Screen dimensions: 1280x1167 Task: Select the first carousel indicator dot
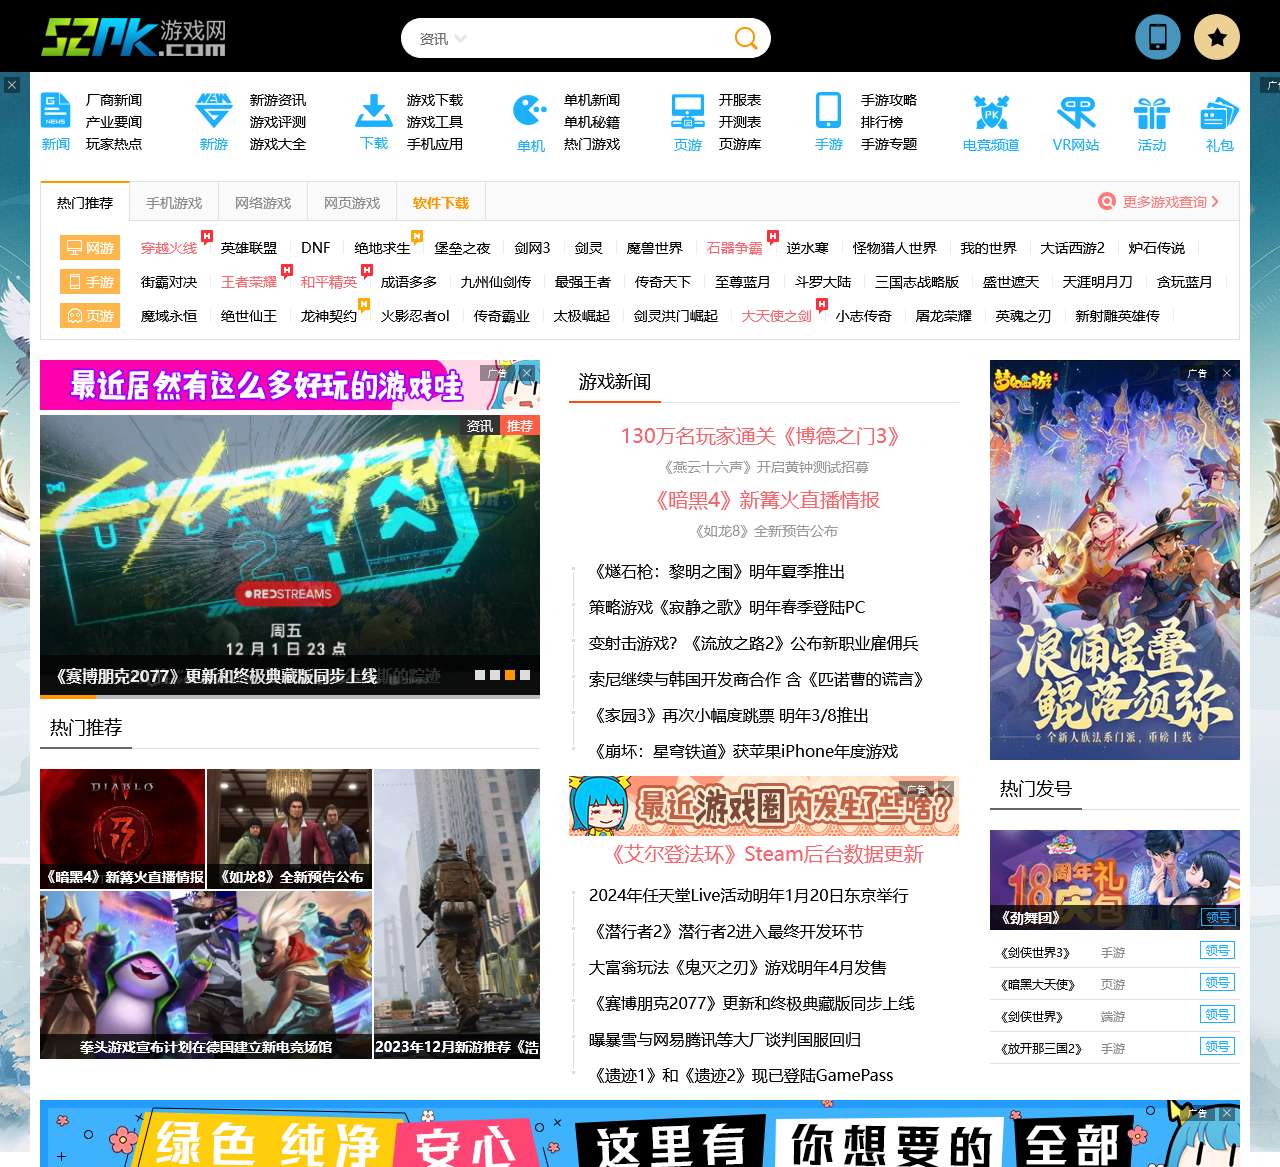point(480,675)
